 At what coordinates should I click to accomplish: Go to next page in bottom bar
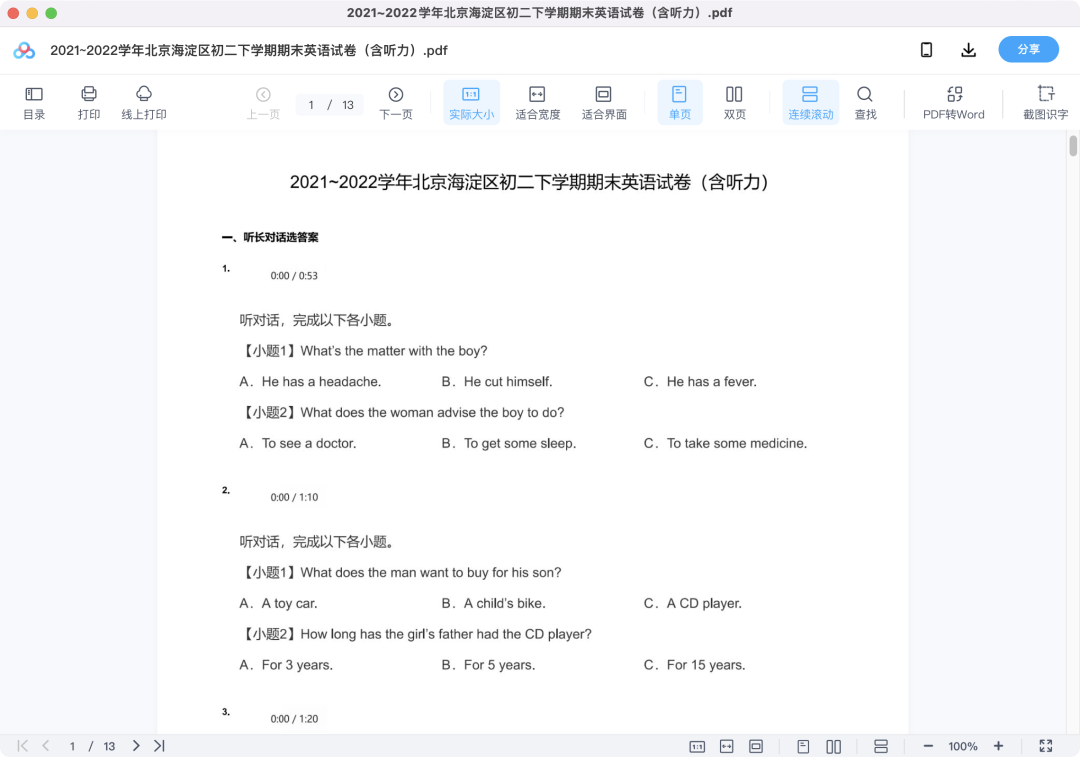pos(136,746)
